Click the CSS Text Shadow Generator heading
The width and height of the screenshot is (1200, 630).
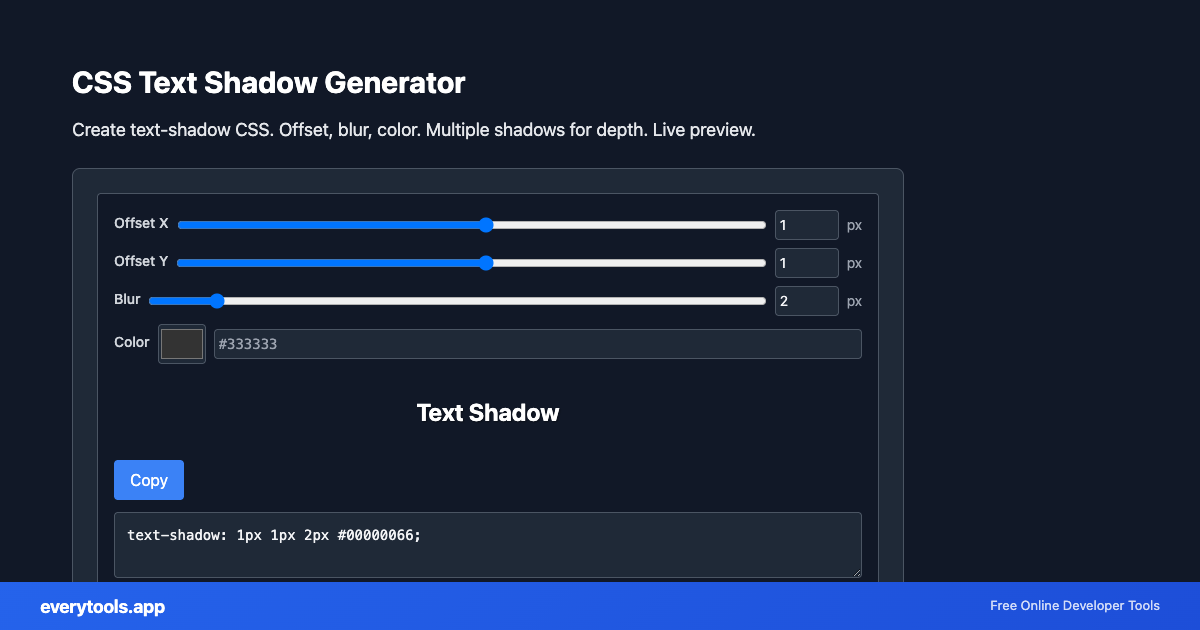pos(269,83)
